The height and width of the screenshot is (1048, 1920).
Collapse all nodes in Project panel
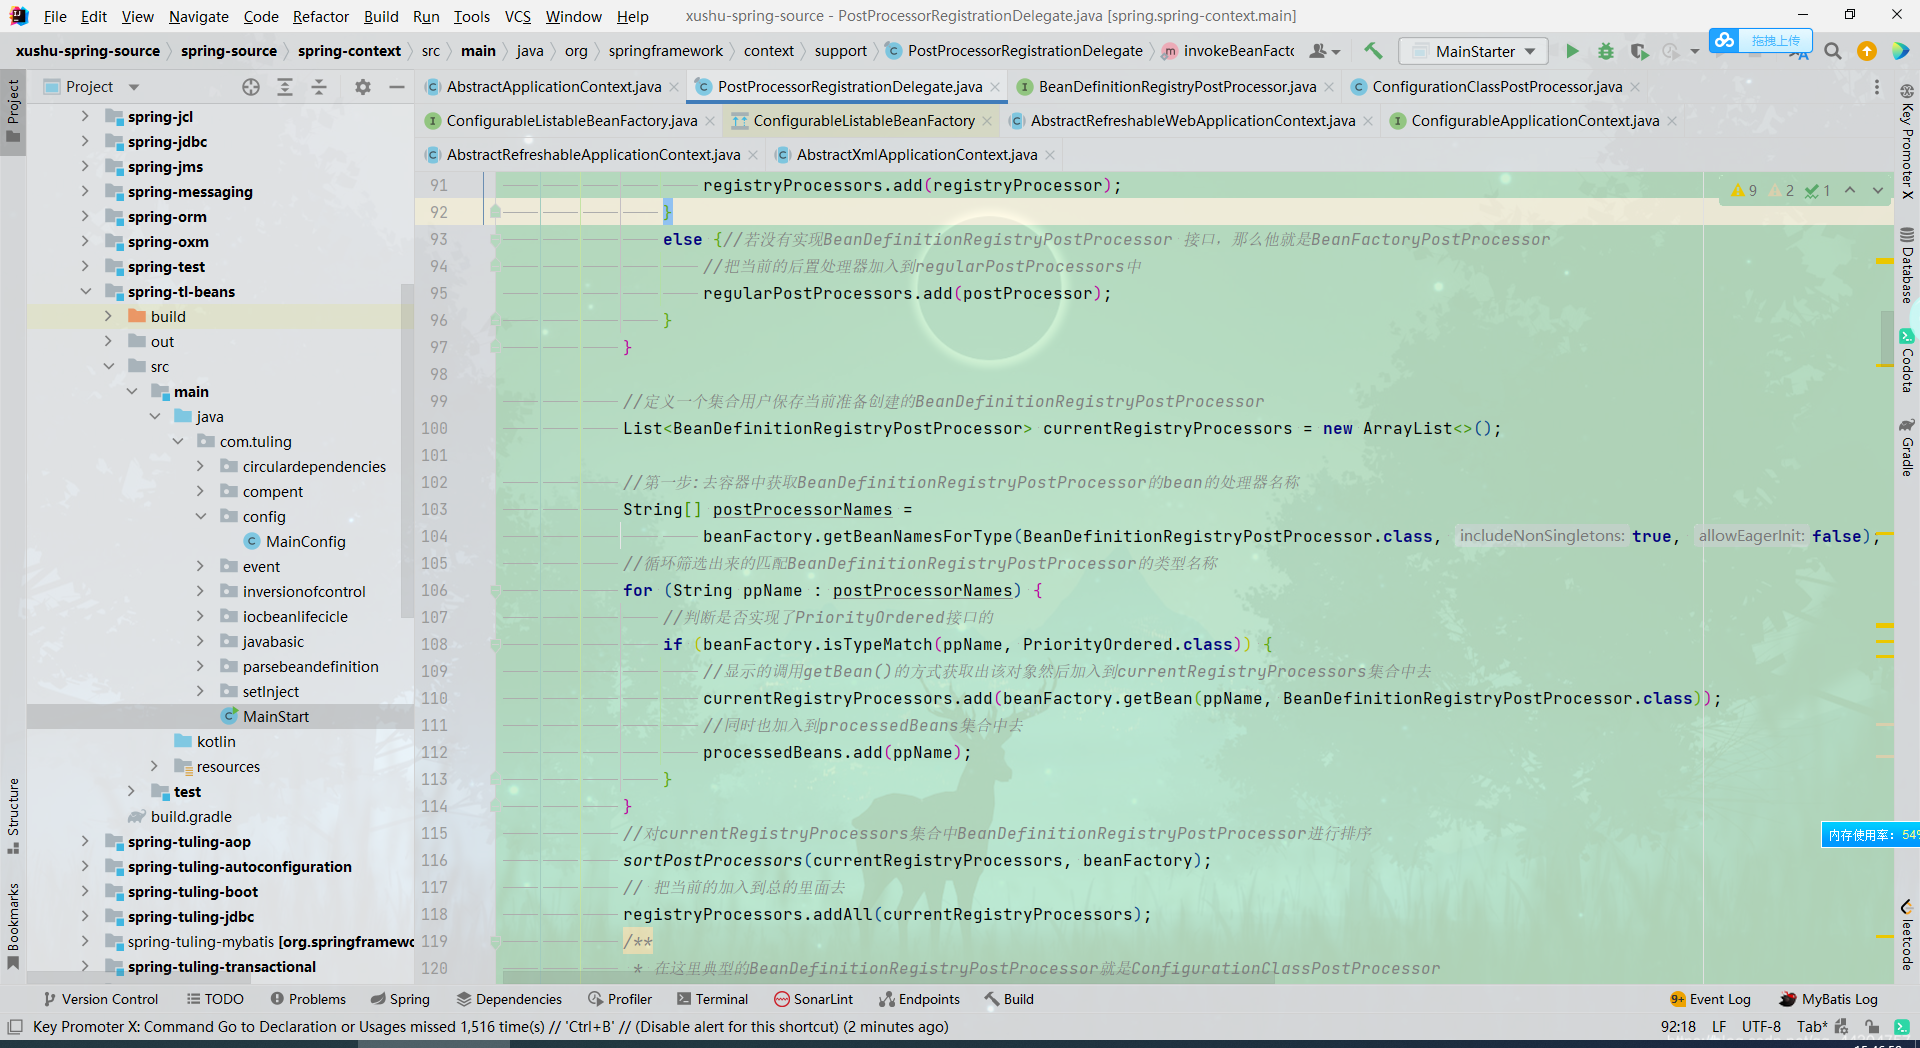point(319,87)
